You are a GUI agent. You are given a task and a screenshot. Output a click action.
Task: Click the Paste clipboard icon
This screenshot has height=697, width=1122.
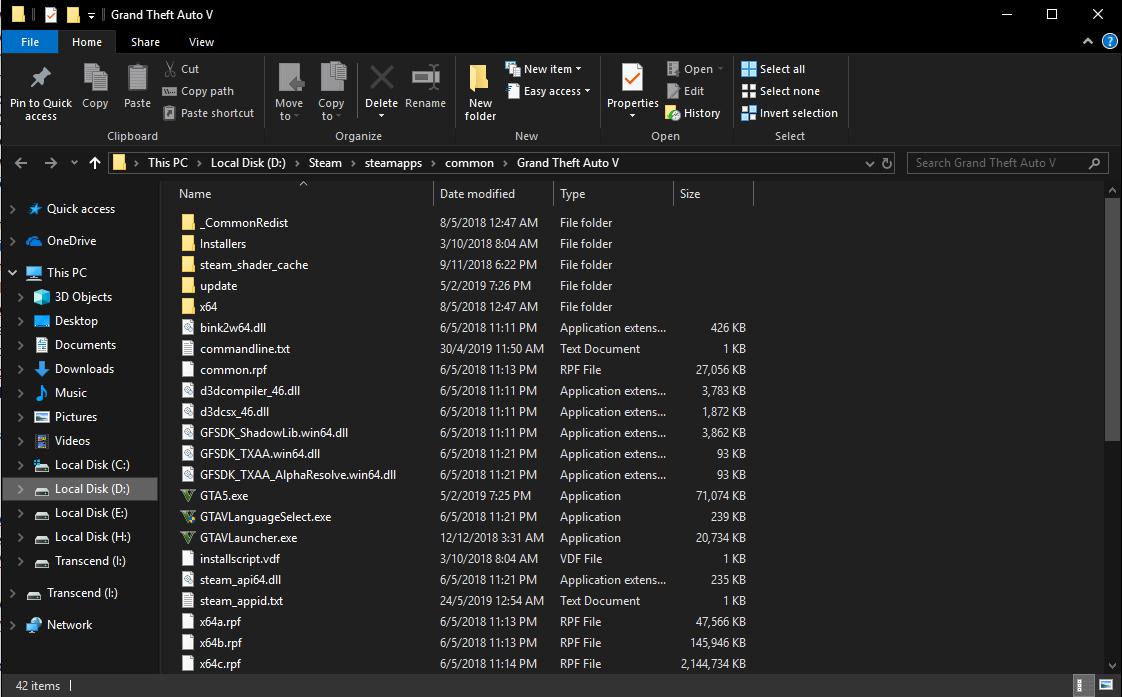point(137,78)
